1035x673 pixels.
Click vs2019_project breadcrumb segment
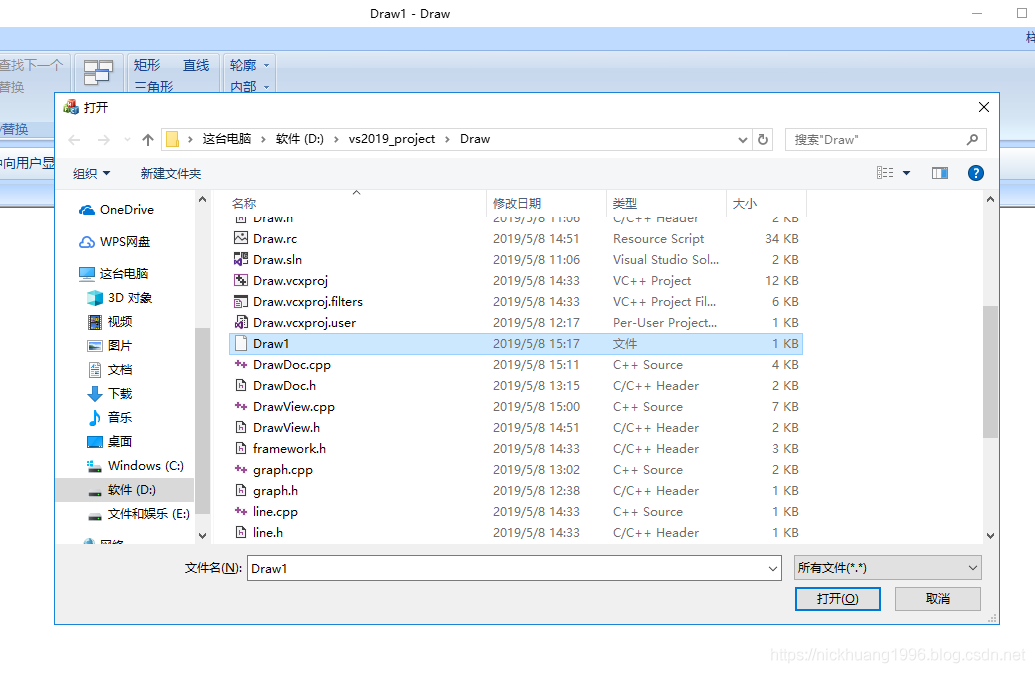click(392, 139)
